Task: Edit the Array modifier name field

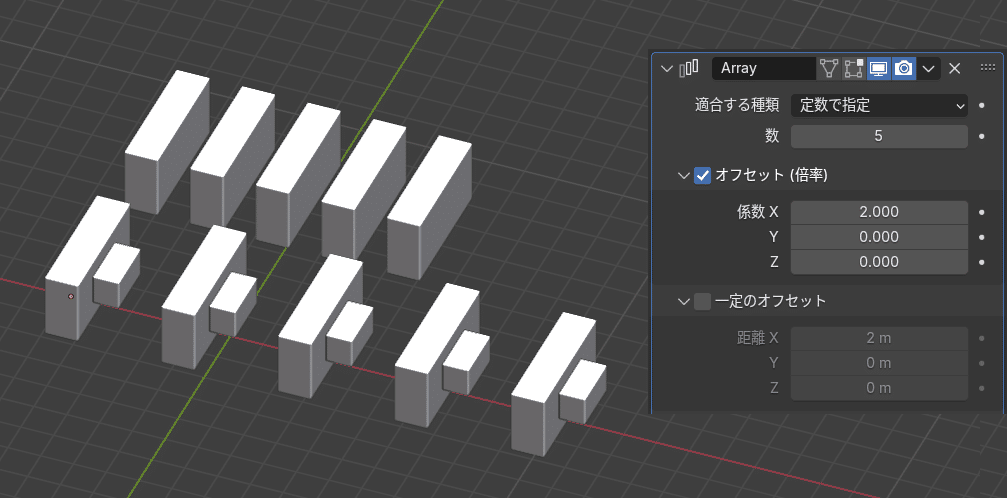Action: tap(764, 68)
